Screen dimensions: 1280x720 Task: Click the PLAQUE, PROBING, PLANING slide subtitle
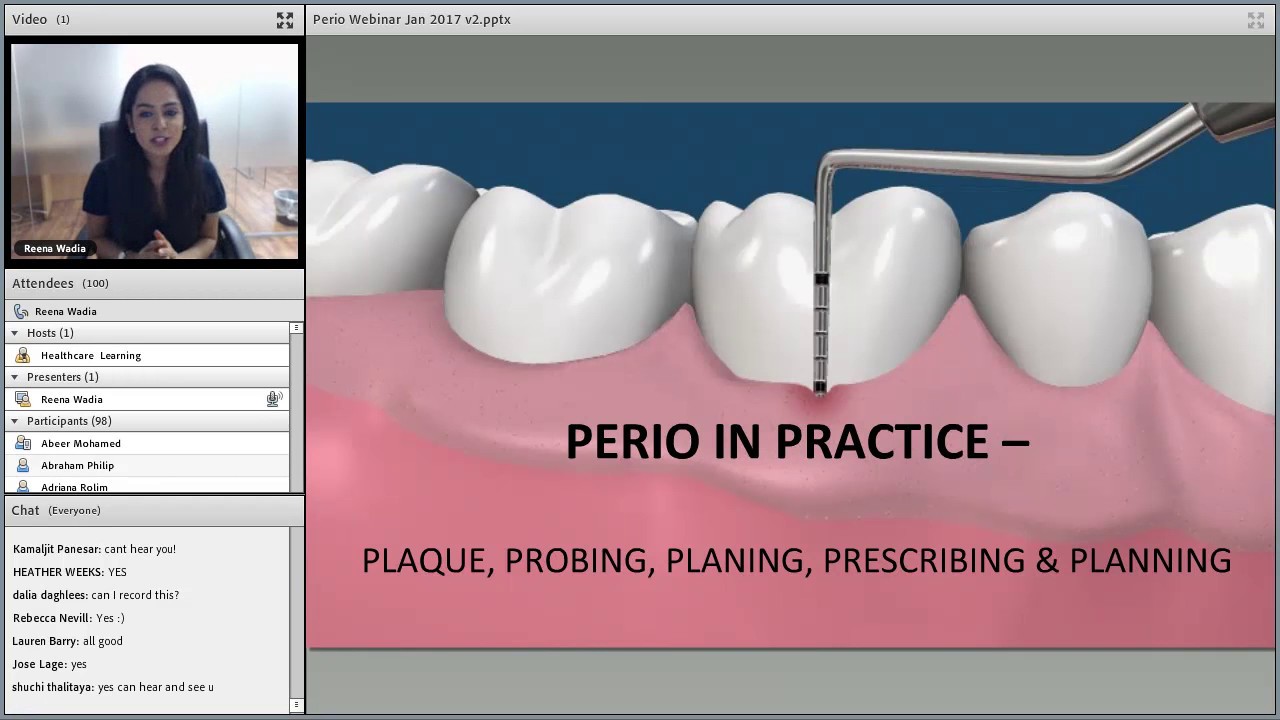[796, 560]
